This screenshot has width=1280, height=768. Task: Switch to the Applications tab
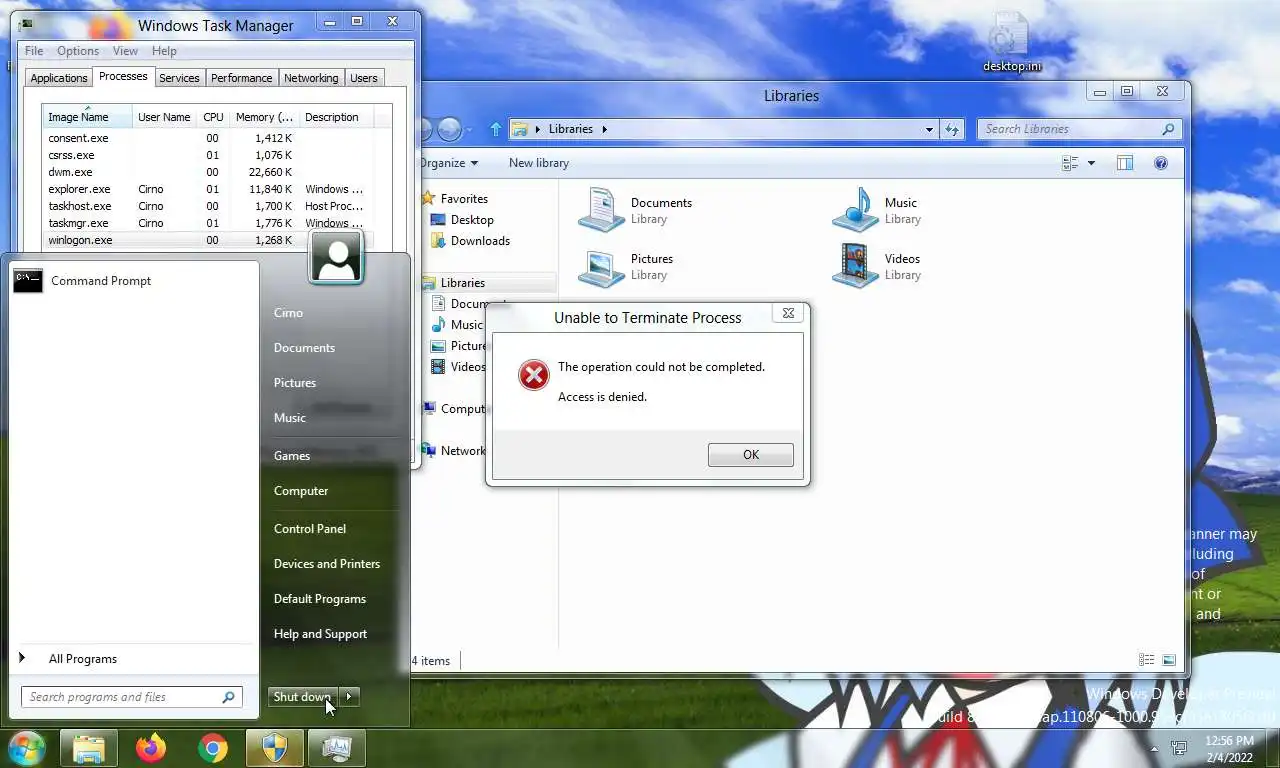(x=59, y=78)
